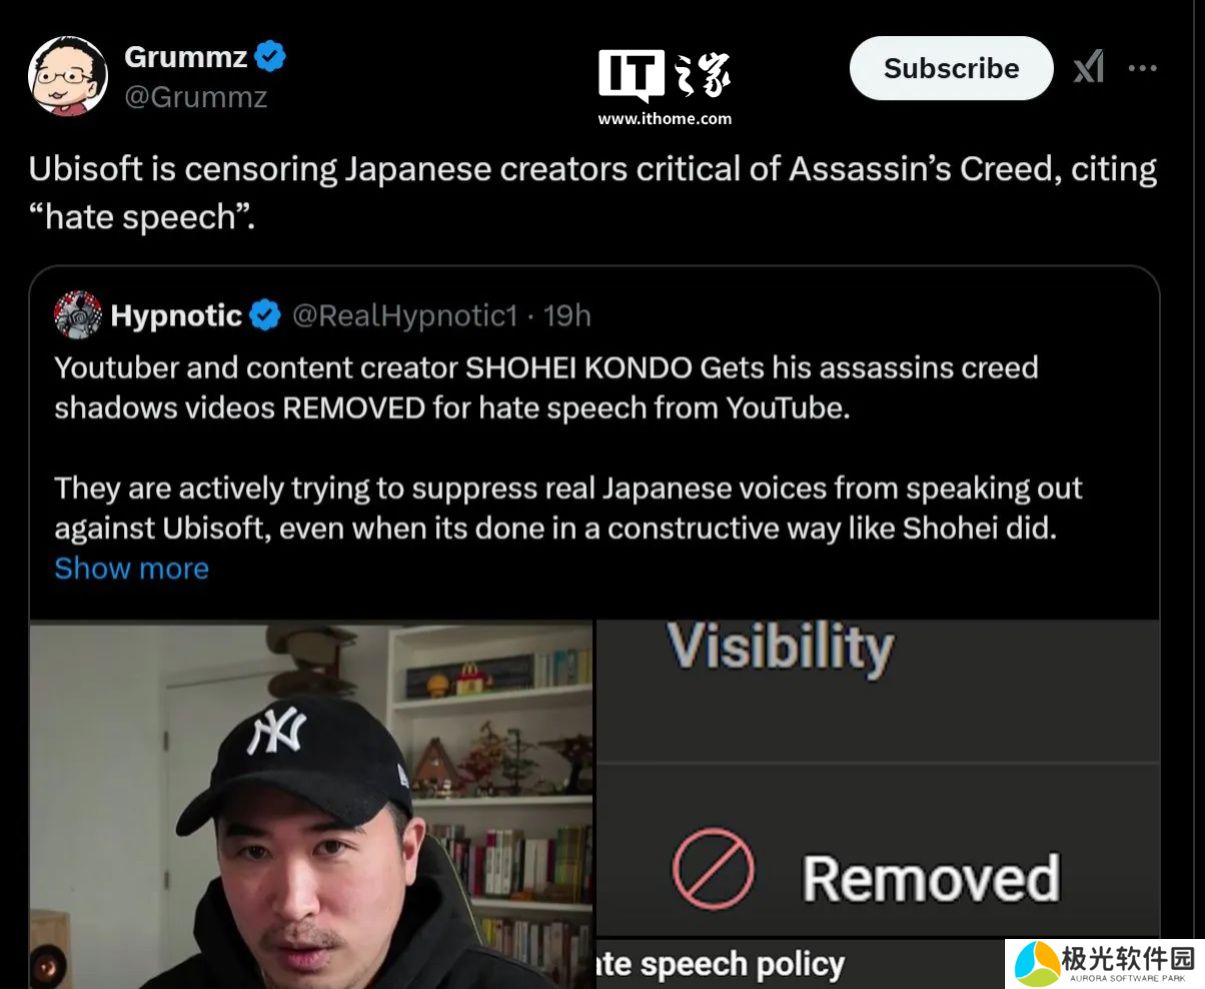Viewport: 1205px width, 989px height.
Task: Open the @Grummz handle link
Action: tap(196, 97)
